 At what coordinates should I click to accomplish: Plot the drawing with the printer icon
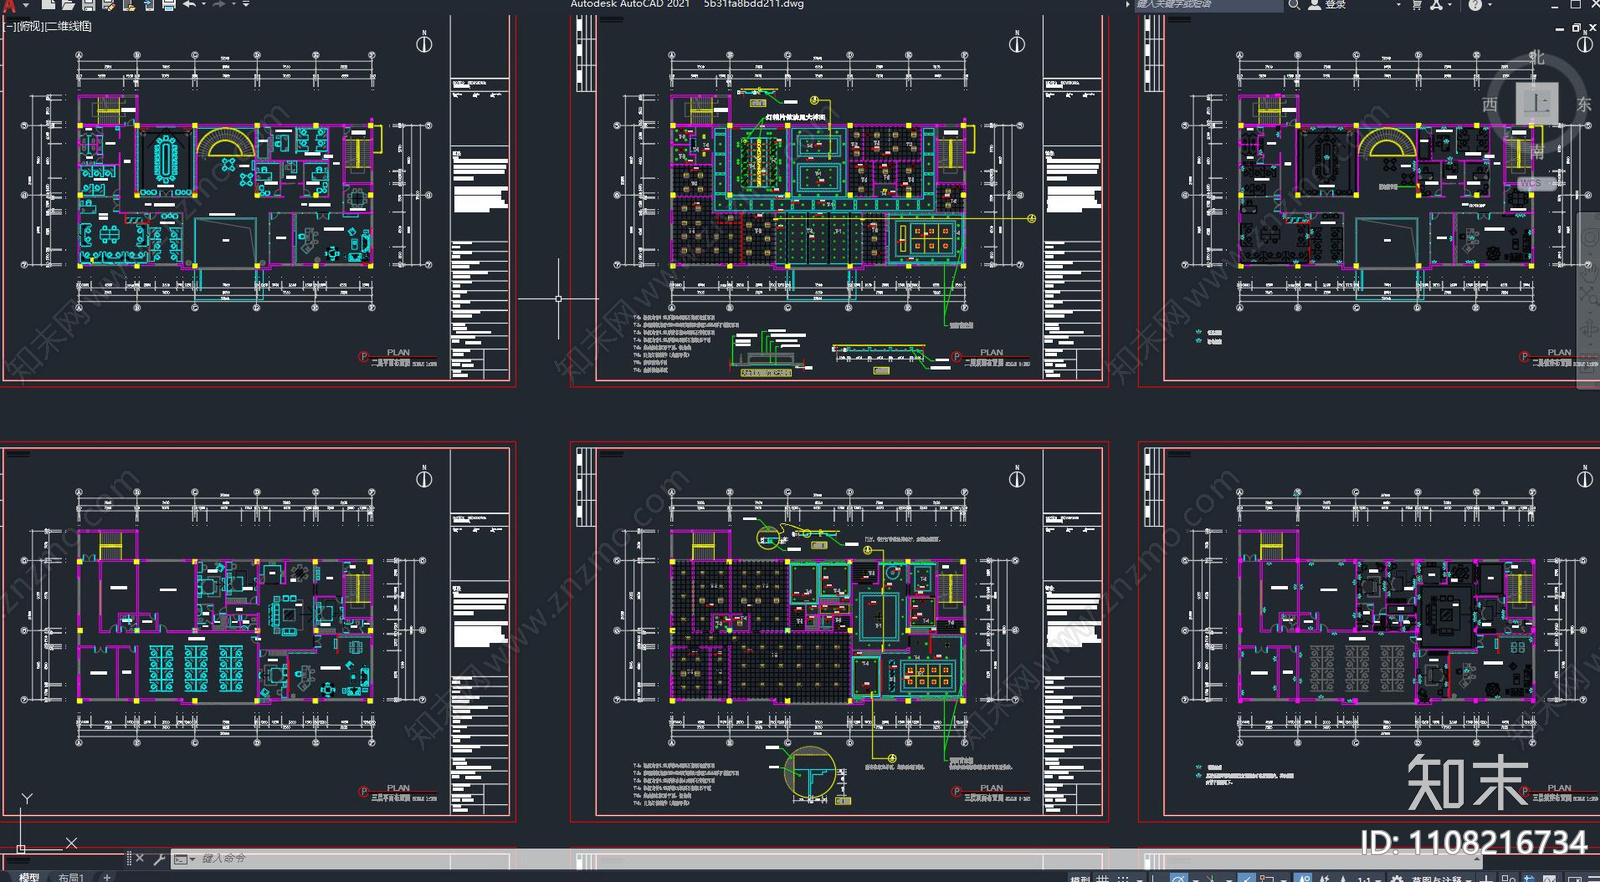(x=168, y=5)
